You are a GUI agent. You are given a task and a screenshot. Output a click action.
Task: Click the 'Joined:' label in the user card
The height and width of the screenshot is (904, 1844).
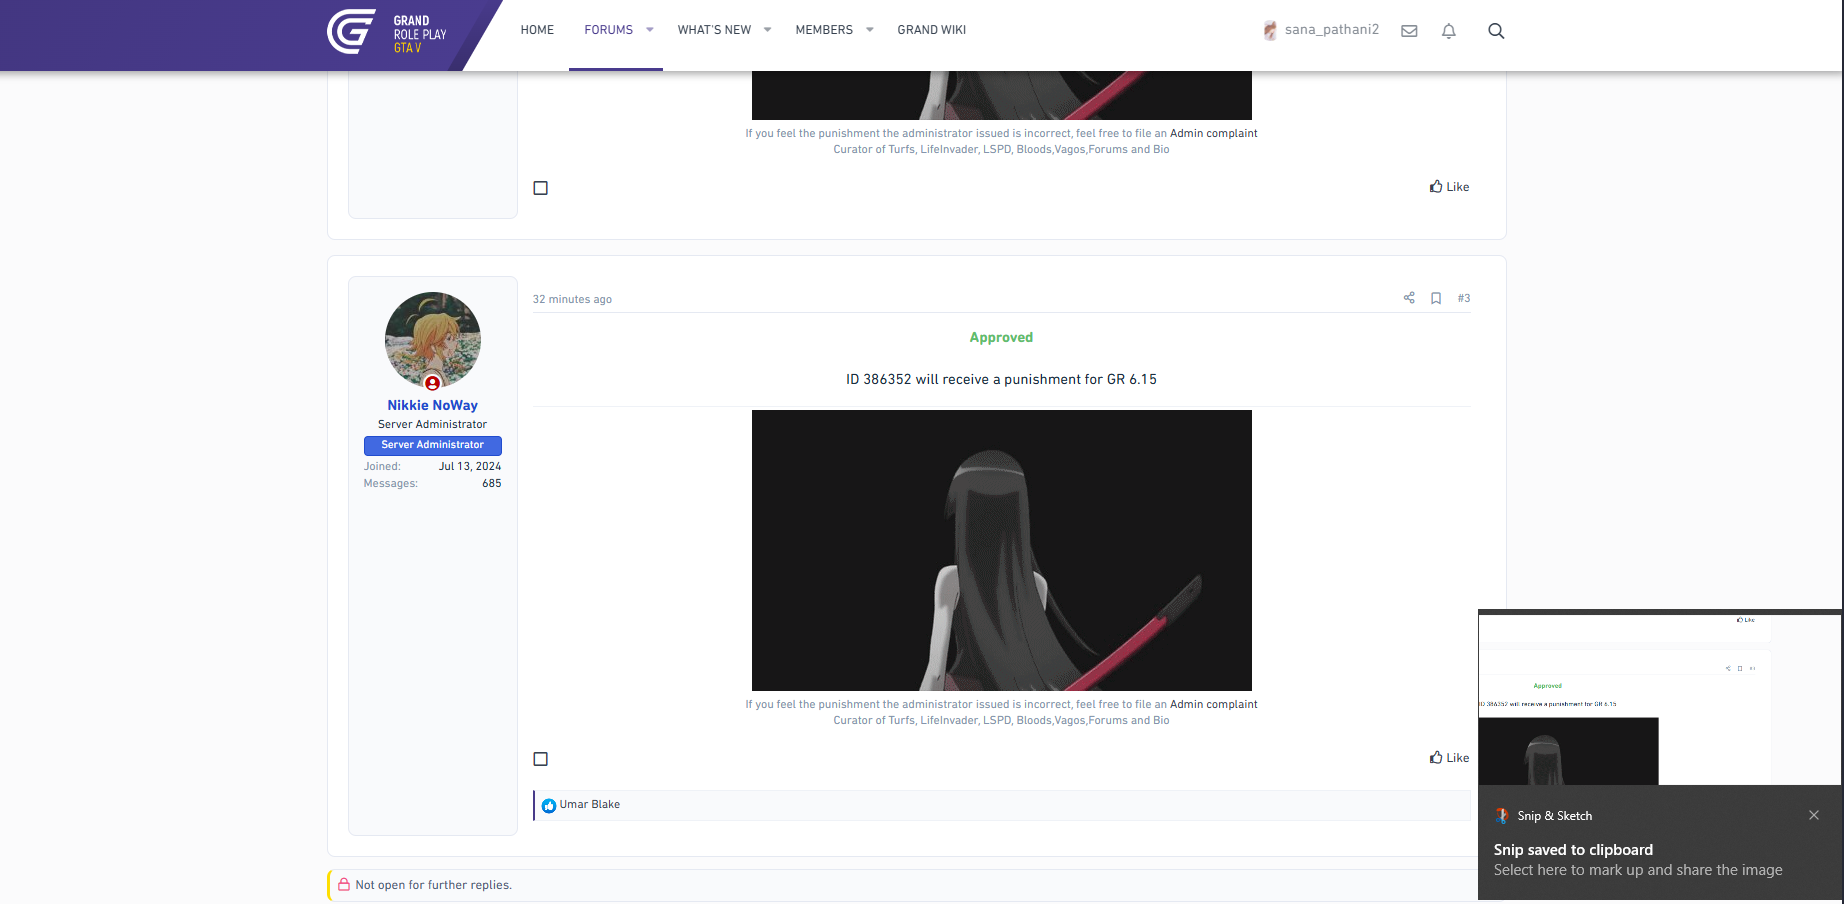[382, 467]
